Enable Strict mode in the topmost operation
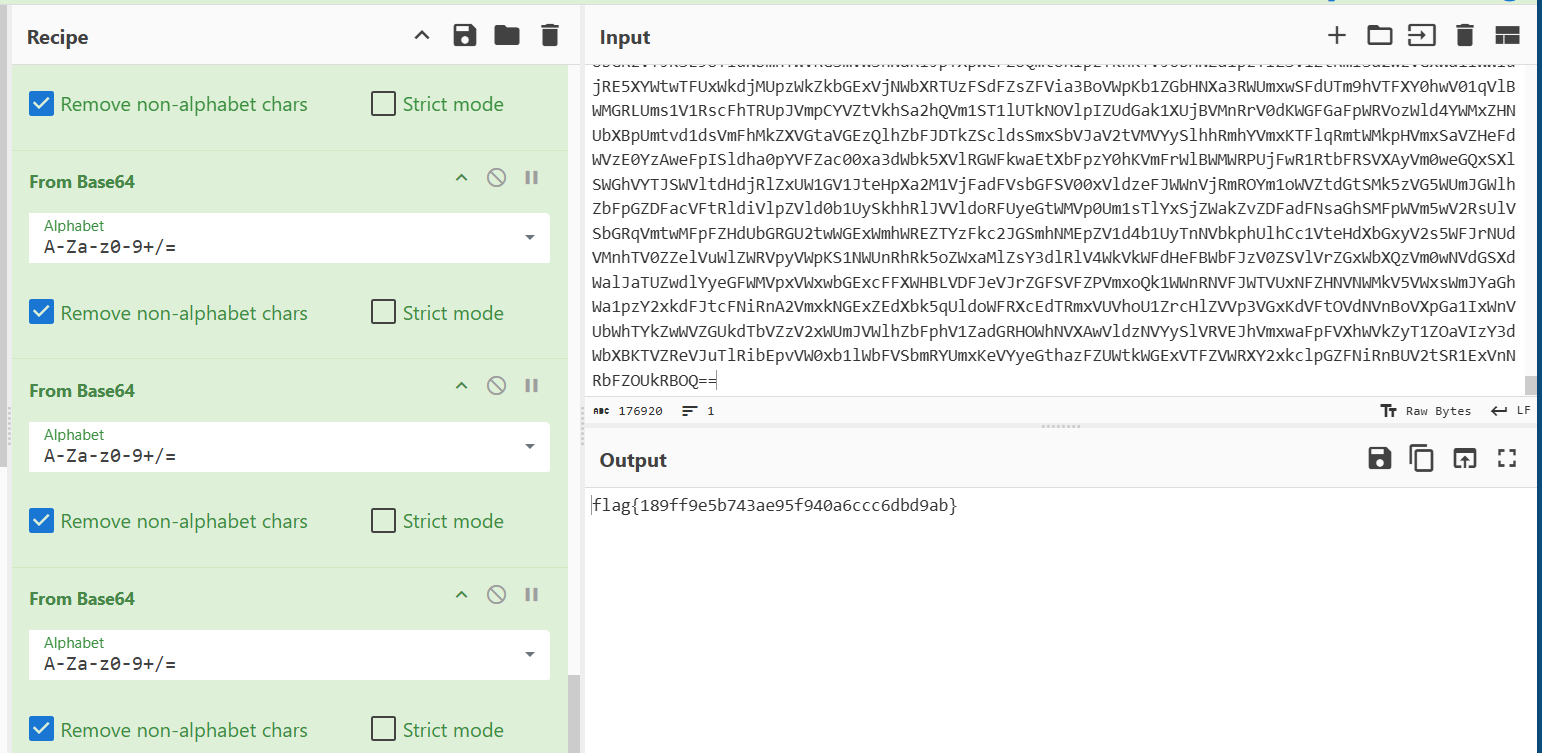The width and height of the screenshot is (1542, 753). click(x=383, y=104)
